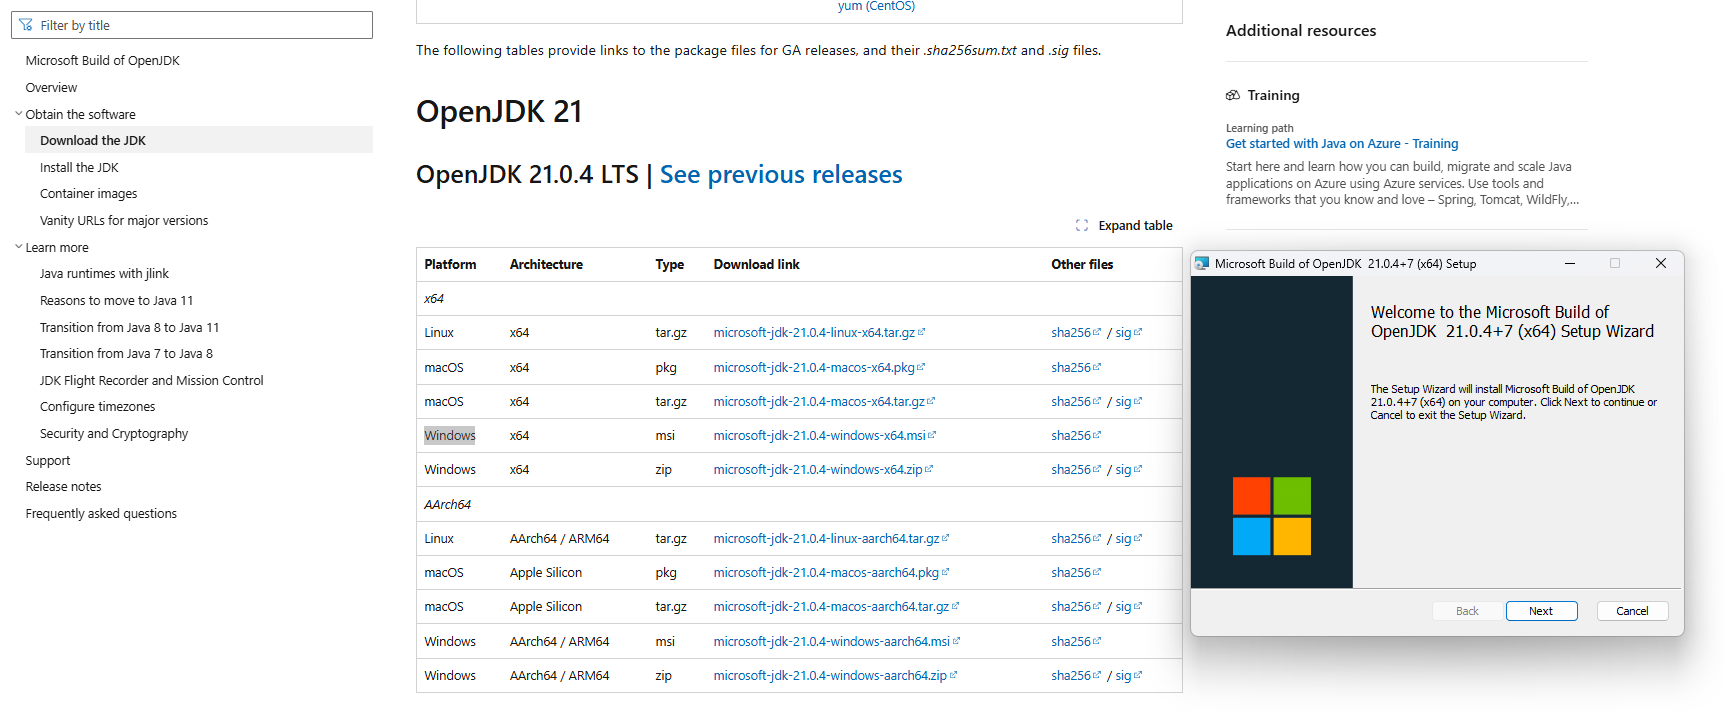Click Cancel in the OpenJDK Setup wizard

[1632, 611]
